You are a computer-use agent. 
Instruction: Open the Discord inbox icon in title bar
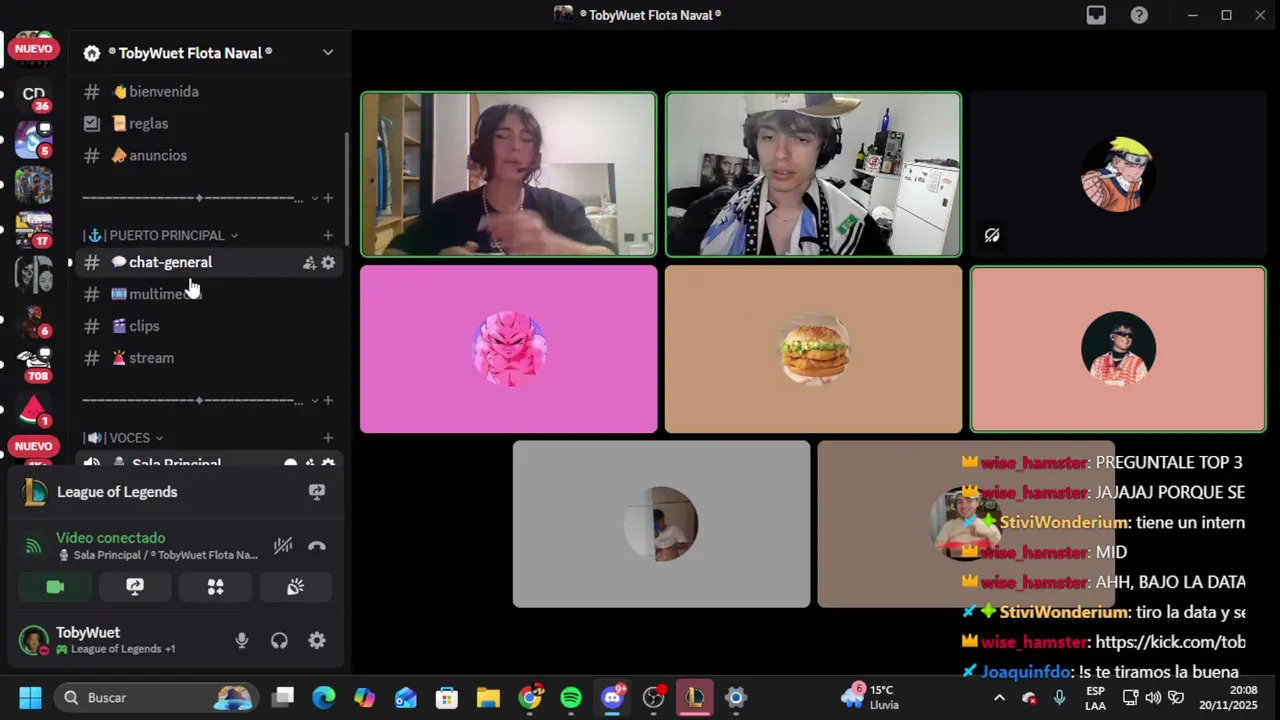pyautogui.click(x=1096, y=15)
